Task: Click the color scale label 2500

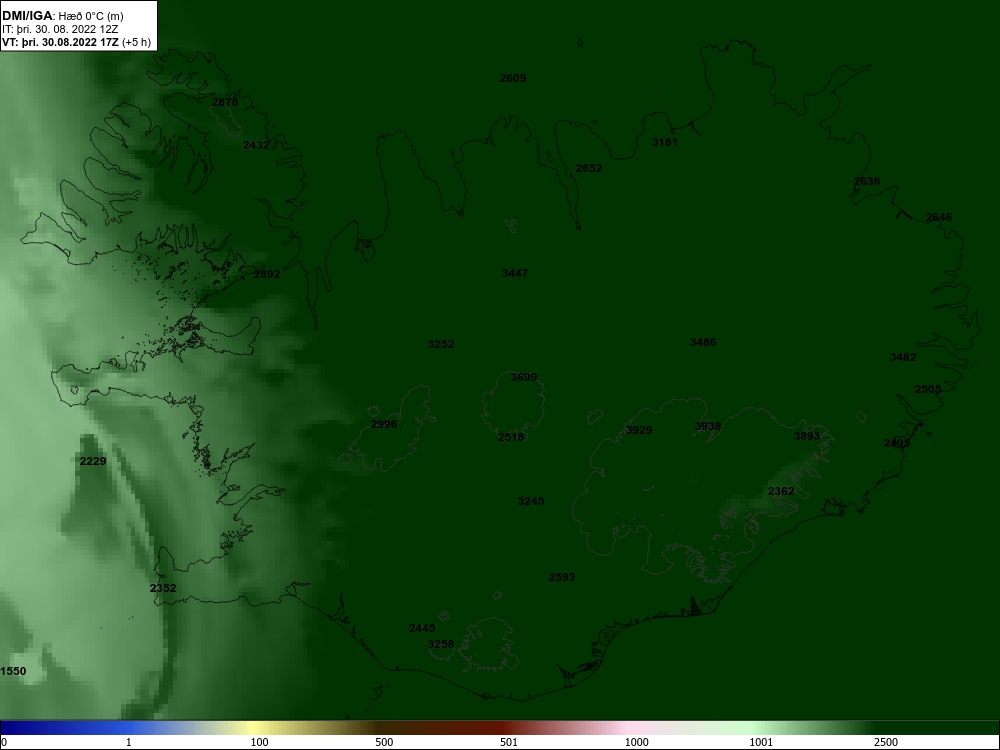Action: (x=886, y=742)
